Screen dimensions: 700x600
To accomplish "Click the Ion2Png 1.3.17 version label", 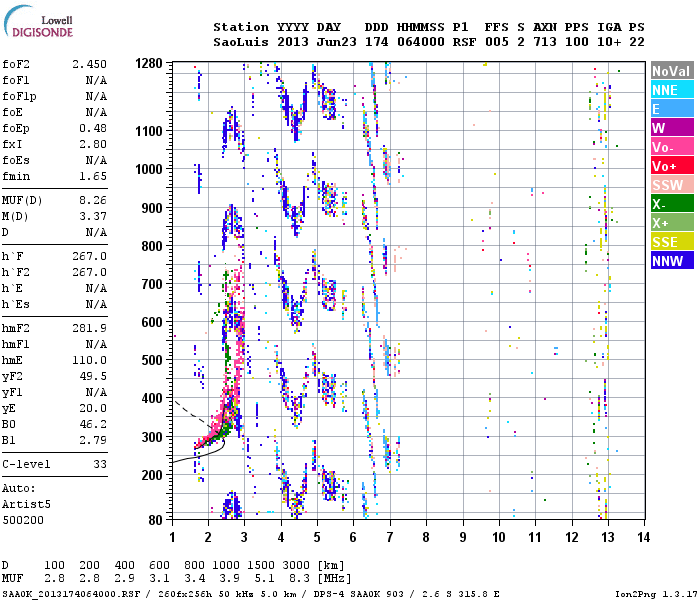I will [x=655, y=594].
